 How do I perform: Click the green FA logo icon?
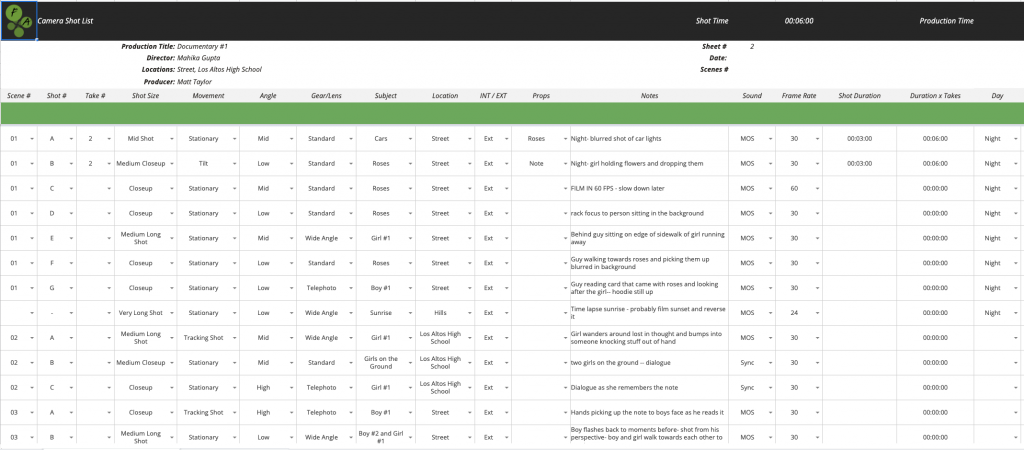tap(19, 21)
